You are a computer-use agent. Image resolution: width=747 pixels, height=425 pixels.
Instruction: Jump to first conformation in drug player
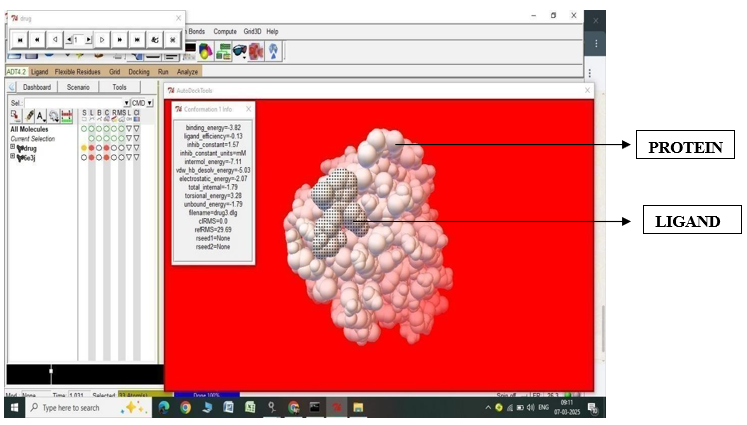[x=18, y=39]
